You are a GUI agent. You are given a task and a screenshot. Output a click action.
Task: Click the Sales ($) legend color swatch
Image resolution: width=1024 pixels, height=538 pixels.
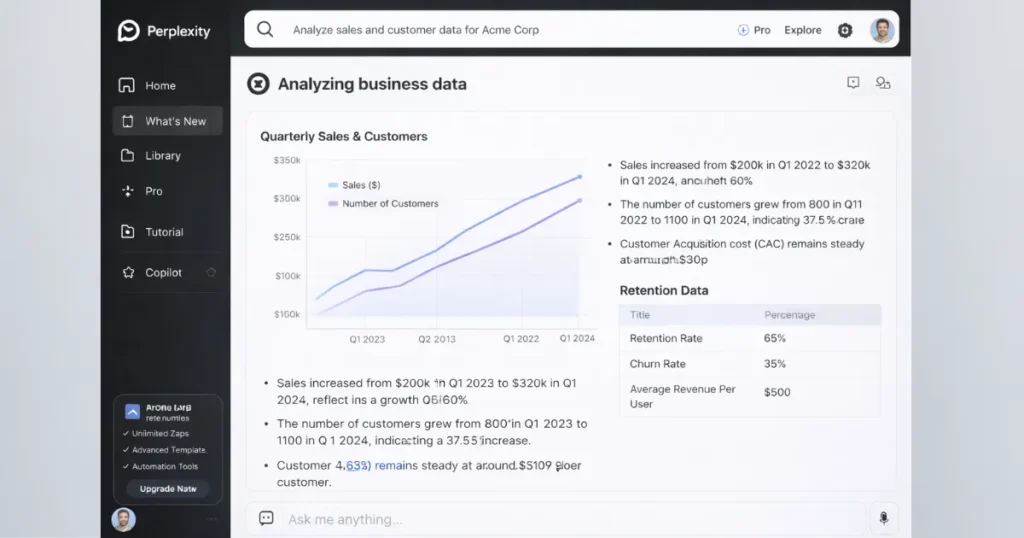tap(333, 185)
